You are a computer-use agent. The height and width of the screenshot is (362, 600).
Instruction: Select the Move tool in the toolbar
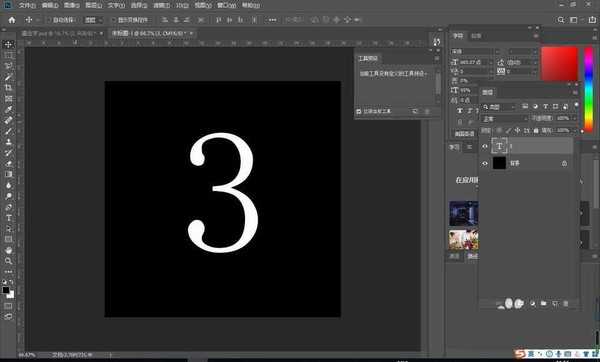(x=8, y=44)
